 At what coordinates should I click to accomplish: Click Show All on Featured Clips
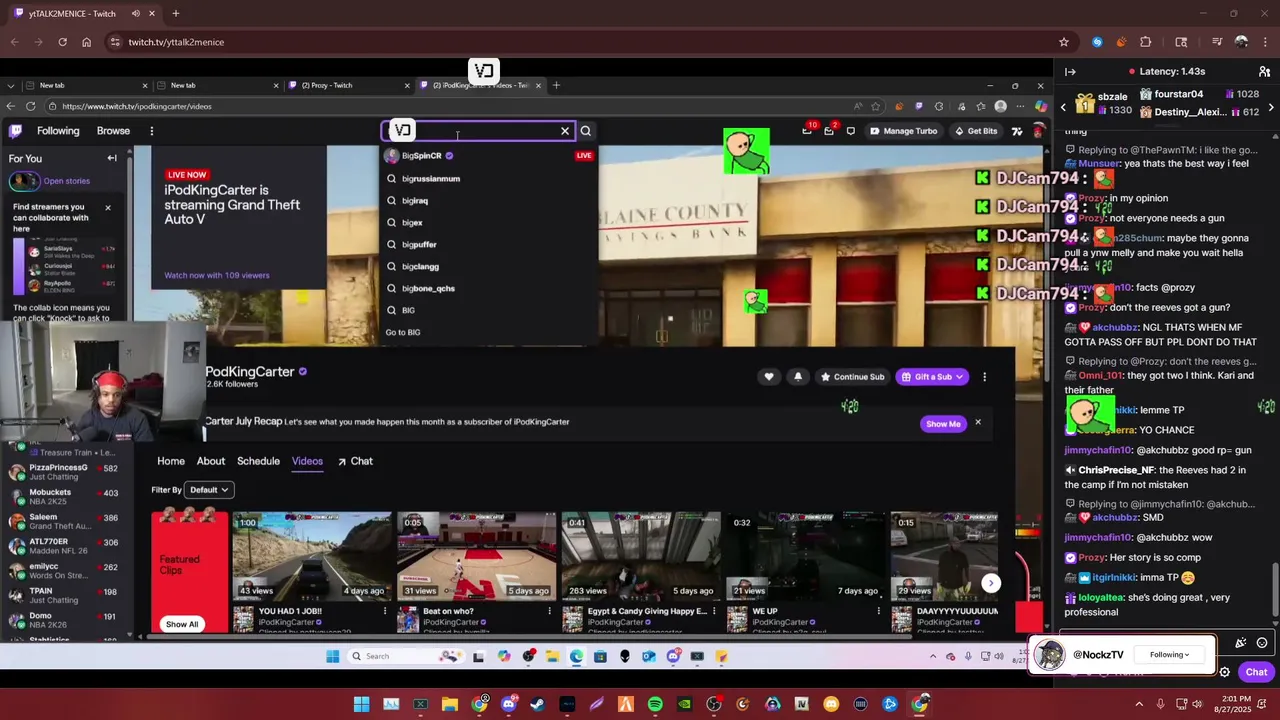click(182, 624)
